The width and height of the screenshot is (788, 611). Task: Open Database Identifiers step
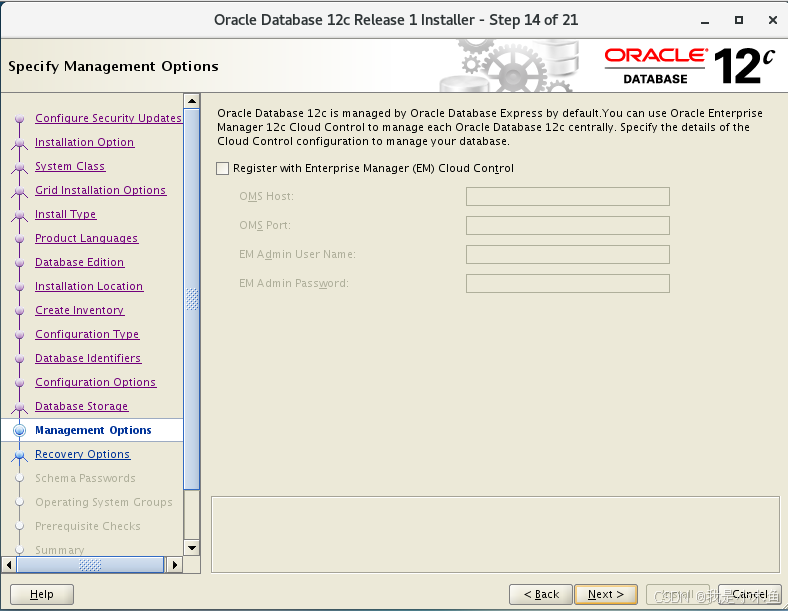click(88, 358)
